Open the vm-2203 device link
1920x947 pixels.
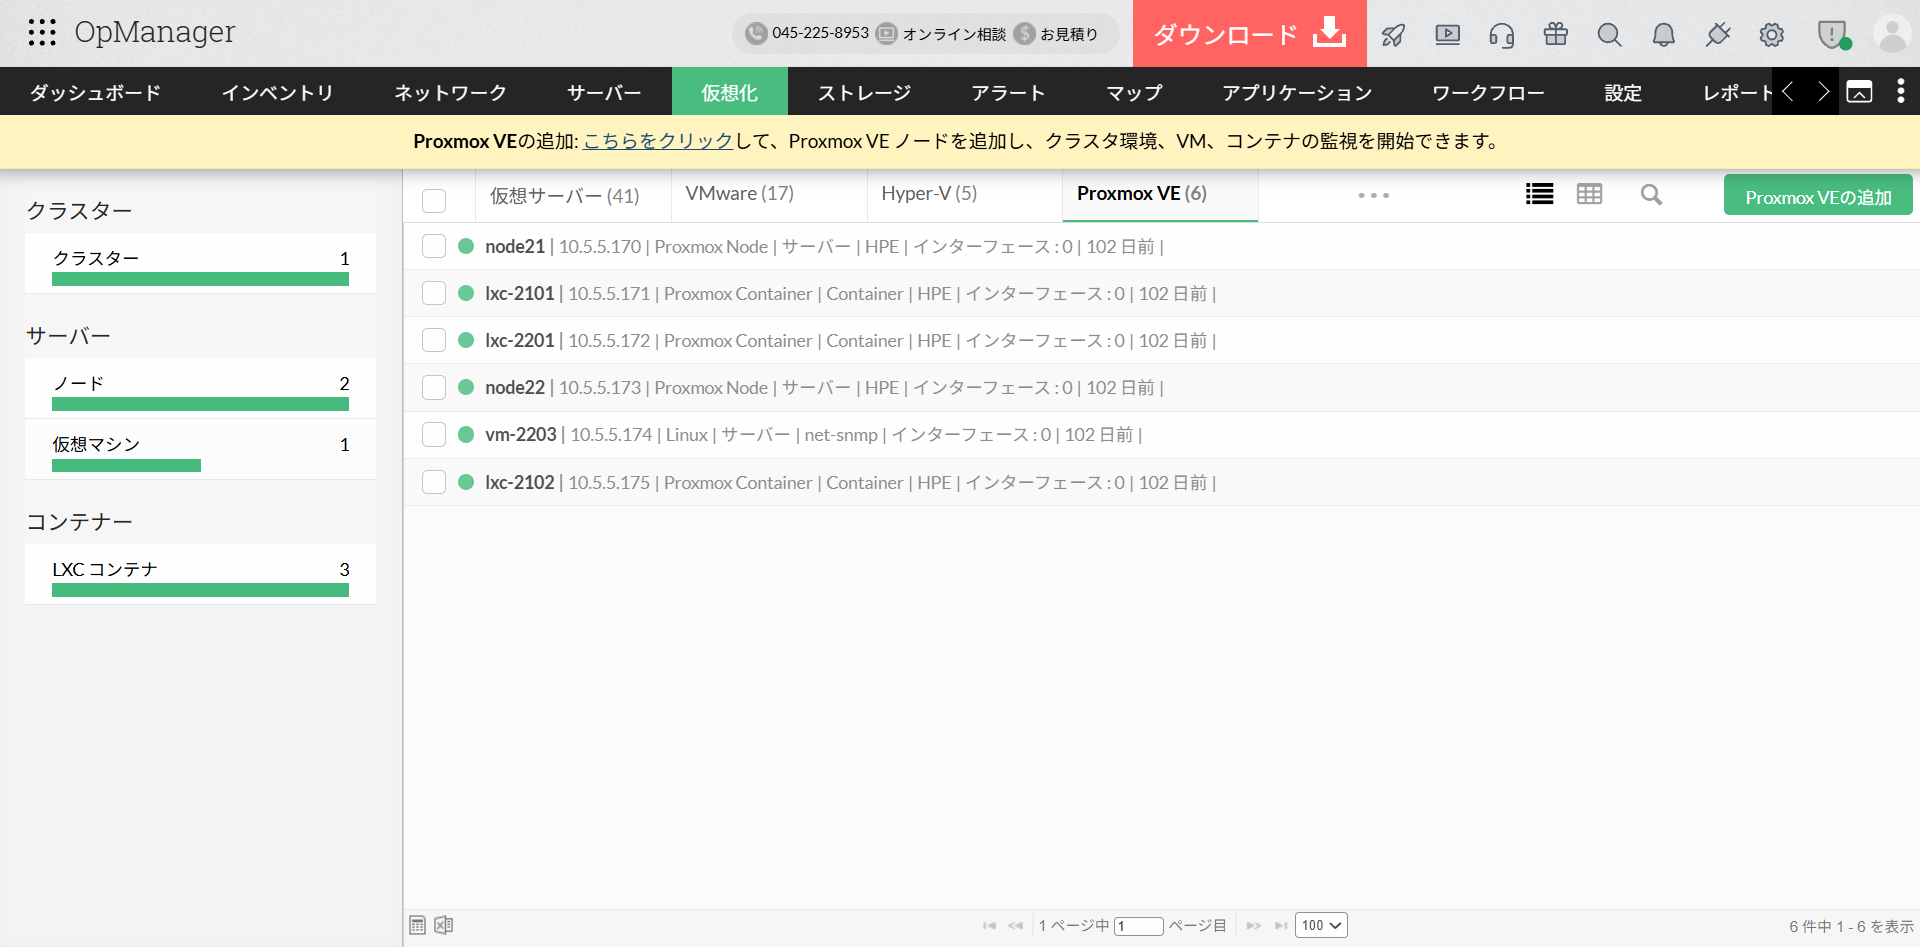(x=521, y=434)
